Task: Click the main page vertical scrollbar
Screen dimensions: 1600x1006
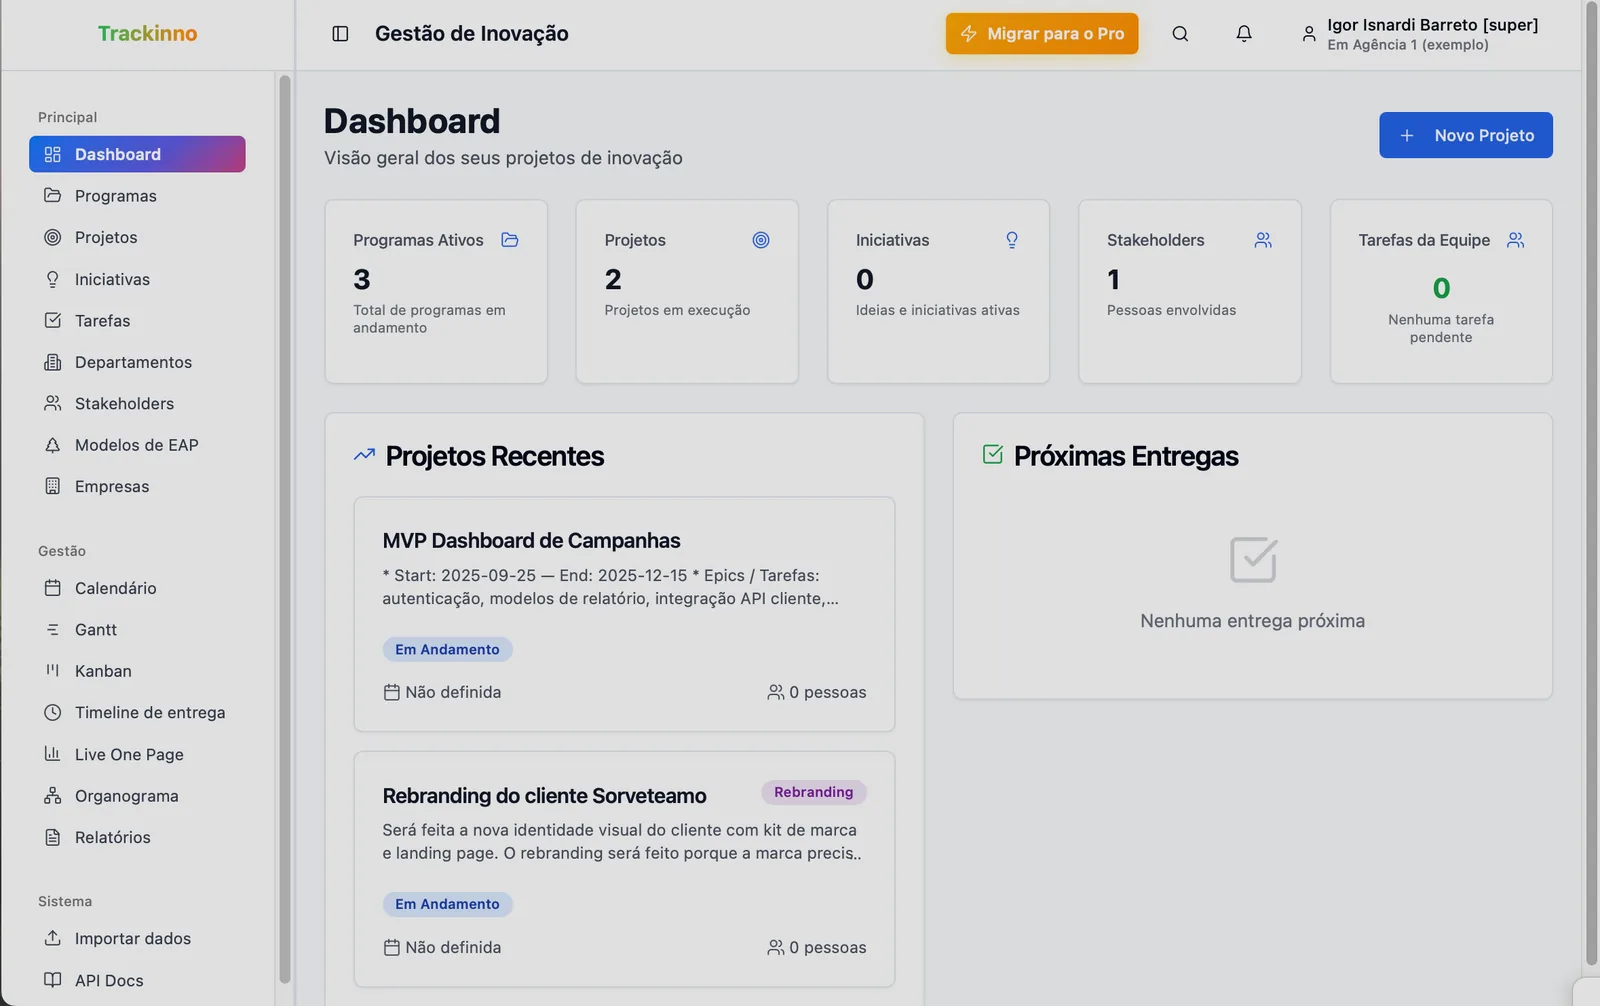Action: pyautogui.click(x=1591, y=485)
